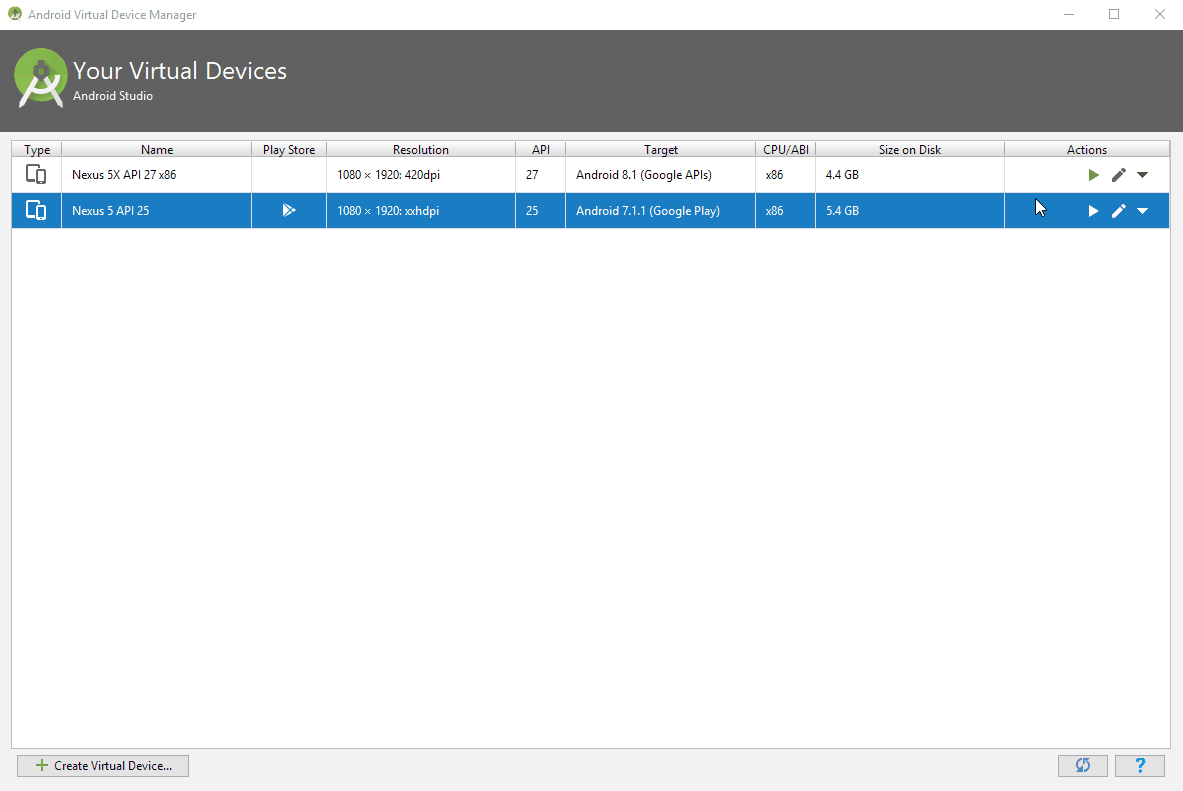Edit the Nexus 5 API 25 device

pyautogui.click(x=1118, y=211)
